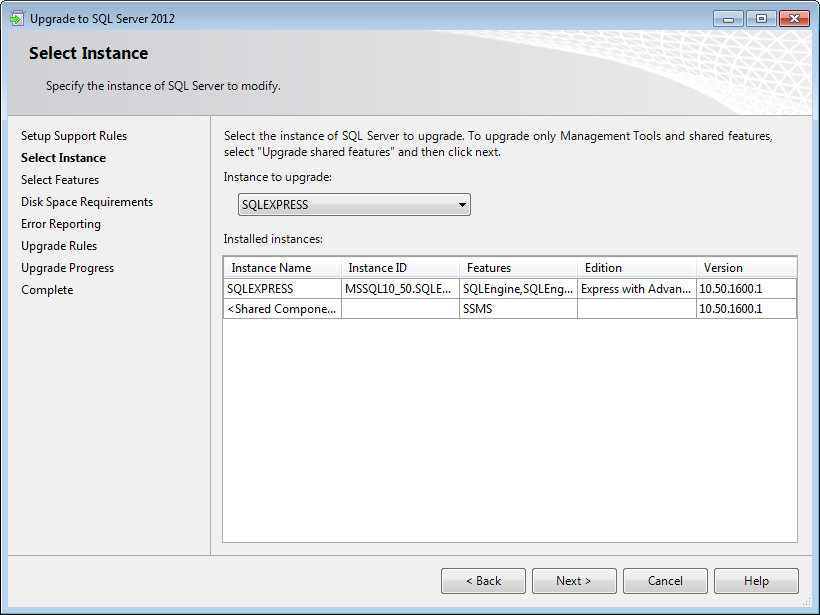Go to Complete step
This screenshot has width=820, height=615.
[x=47, y=290]
